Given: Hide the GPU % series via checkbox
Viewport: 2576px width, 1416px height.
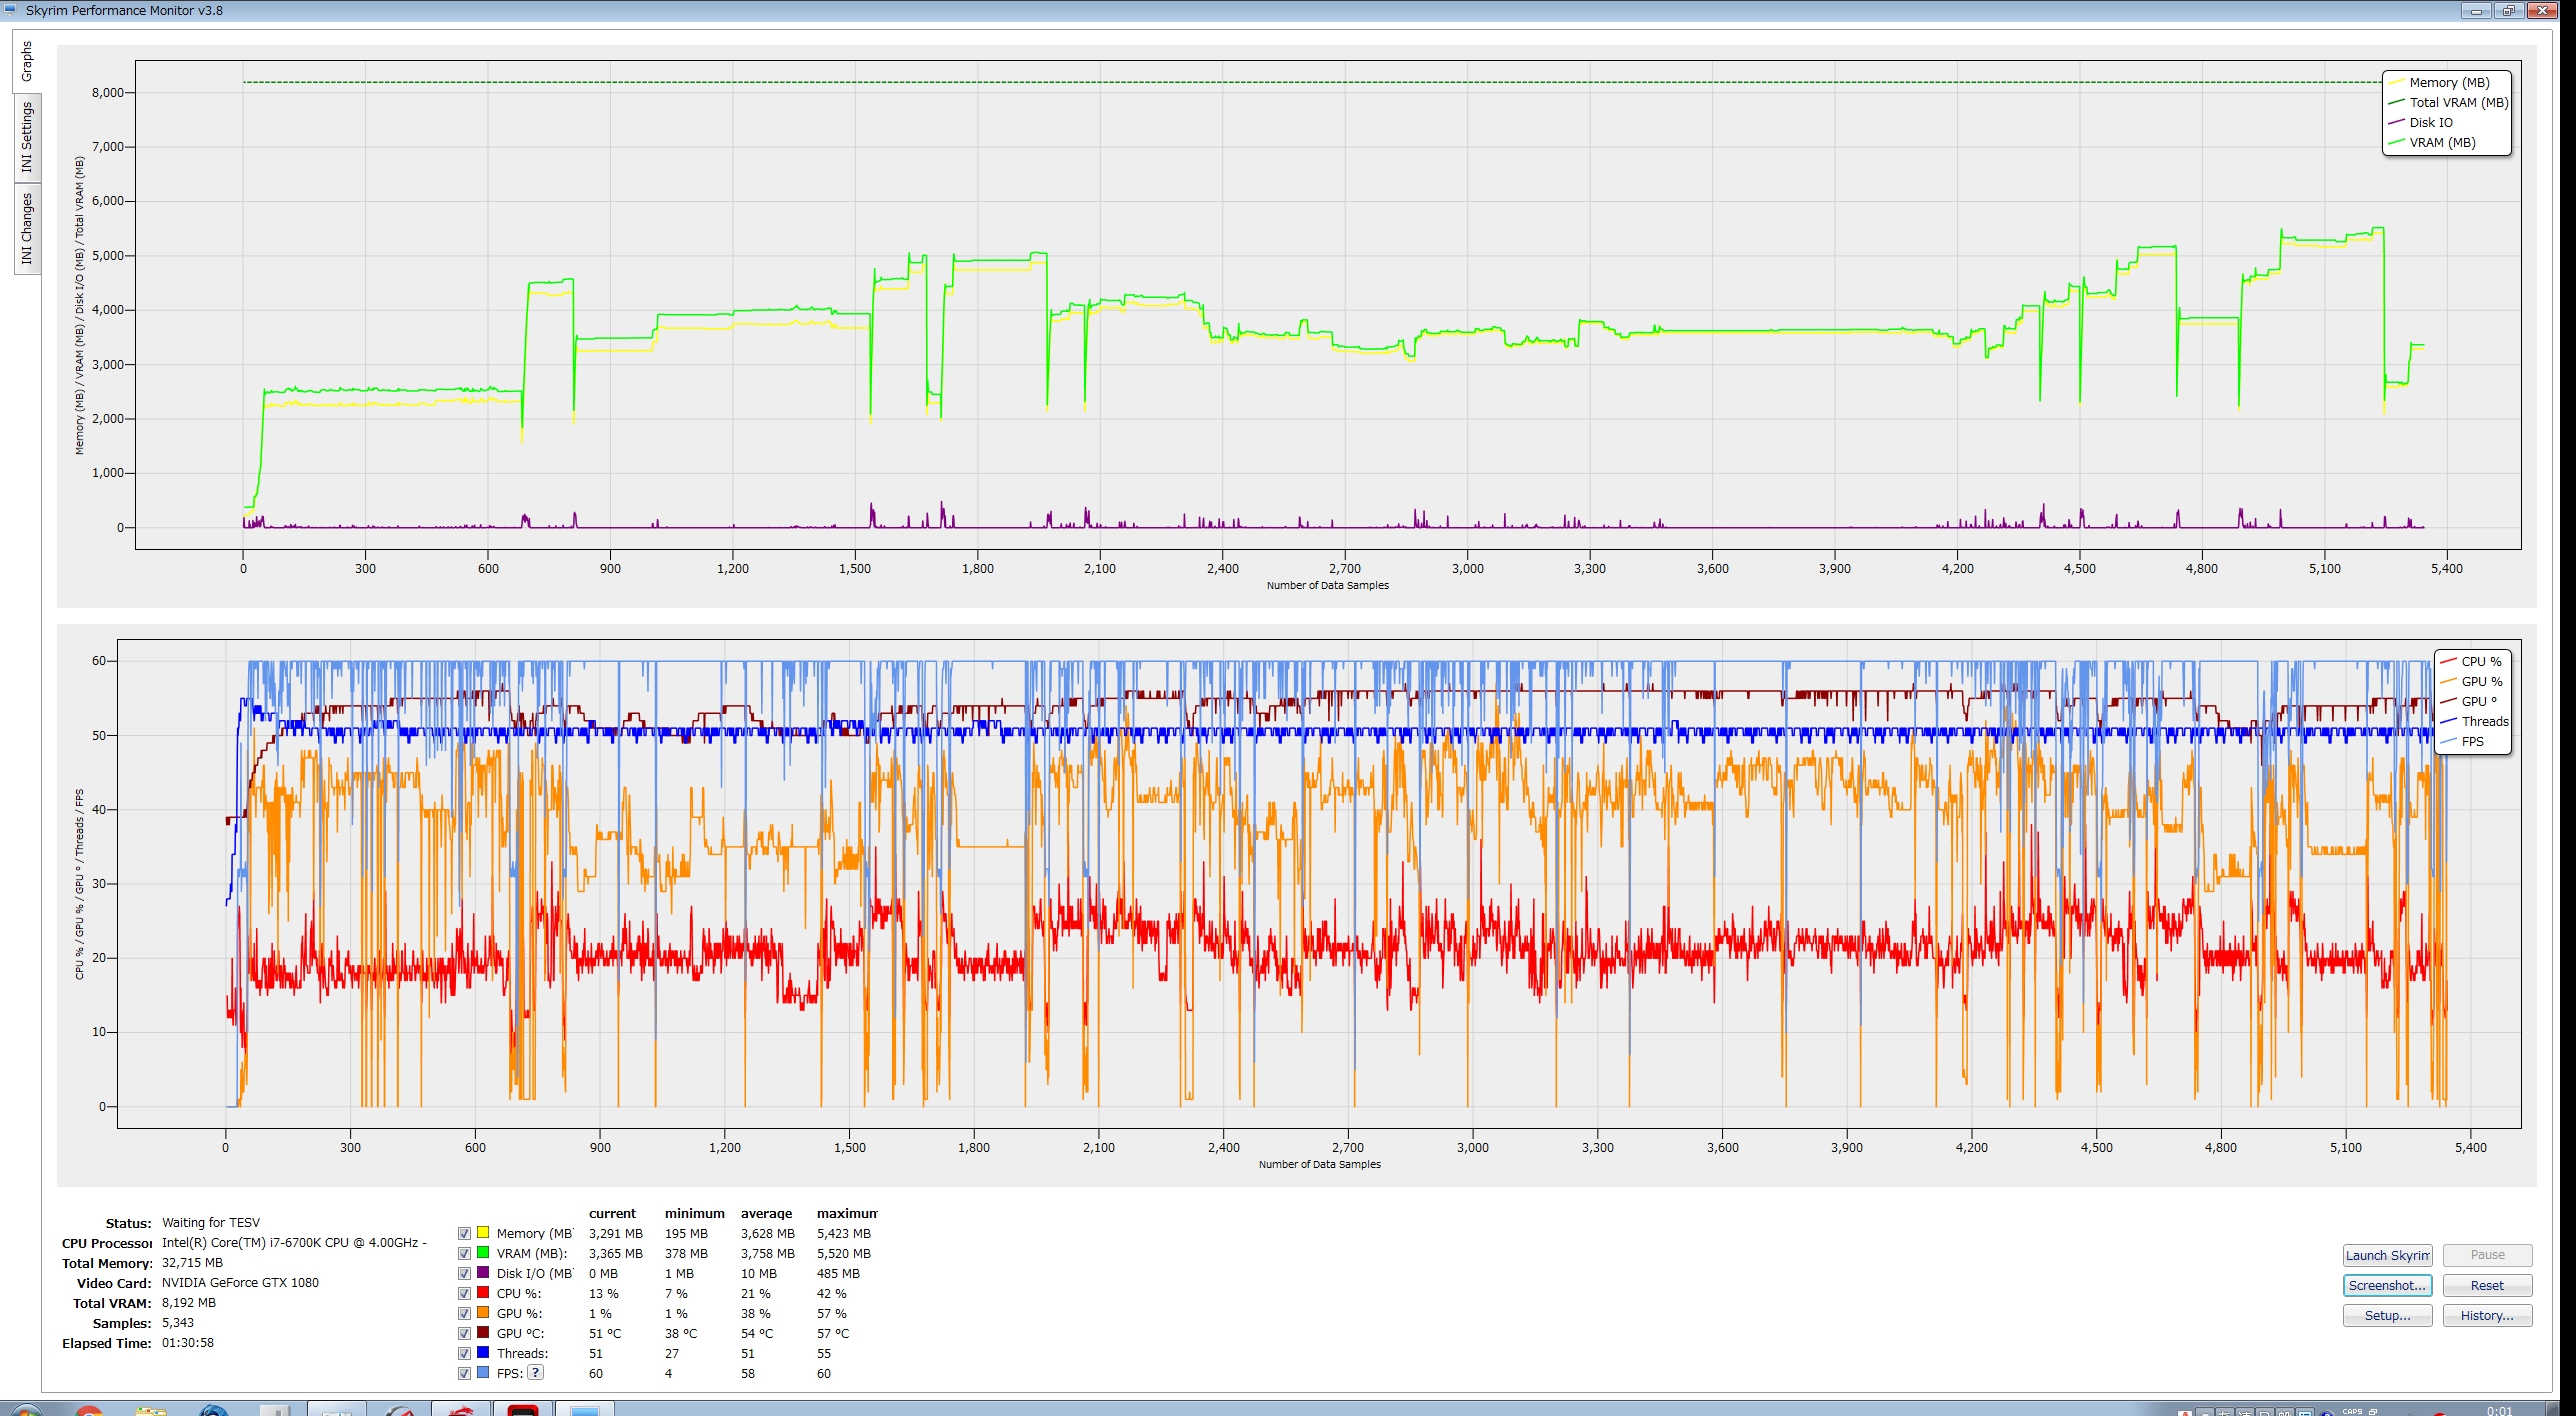Looking at the screenshot, I should [464, 1313].
